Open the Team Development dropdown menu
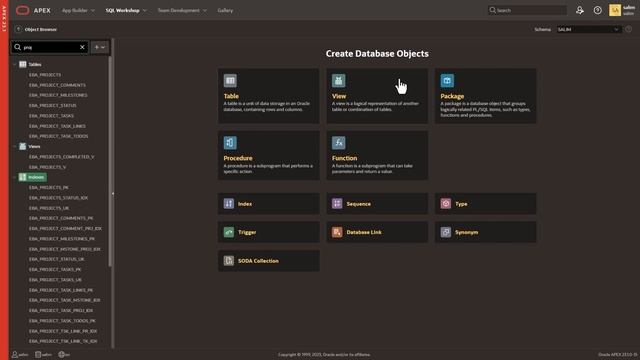Viewport: 640px width, 360px height. (182, 10)
